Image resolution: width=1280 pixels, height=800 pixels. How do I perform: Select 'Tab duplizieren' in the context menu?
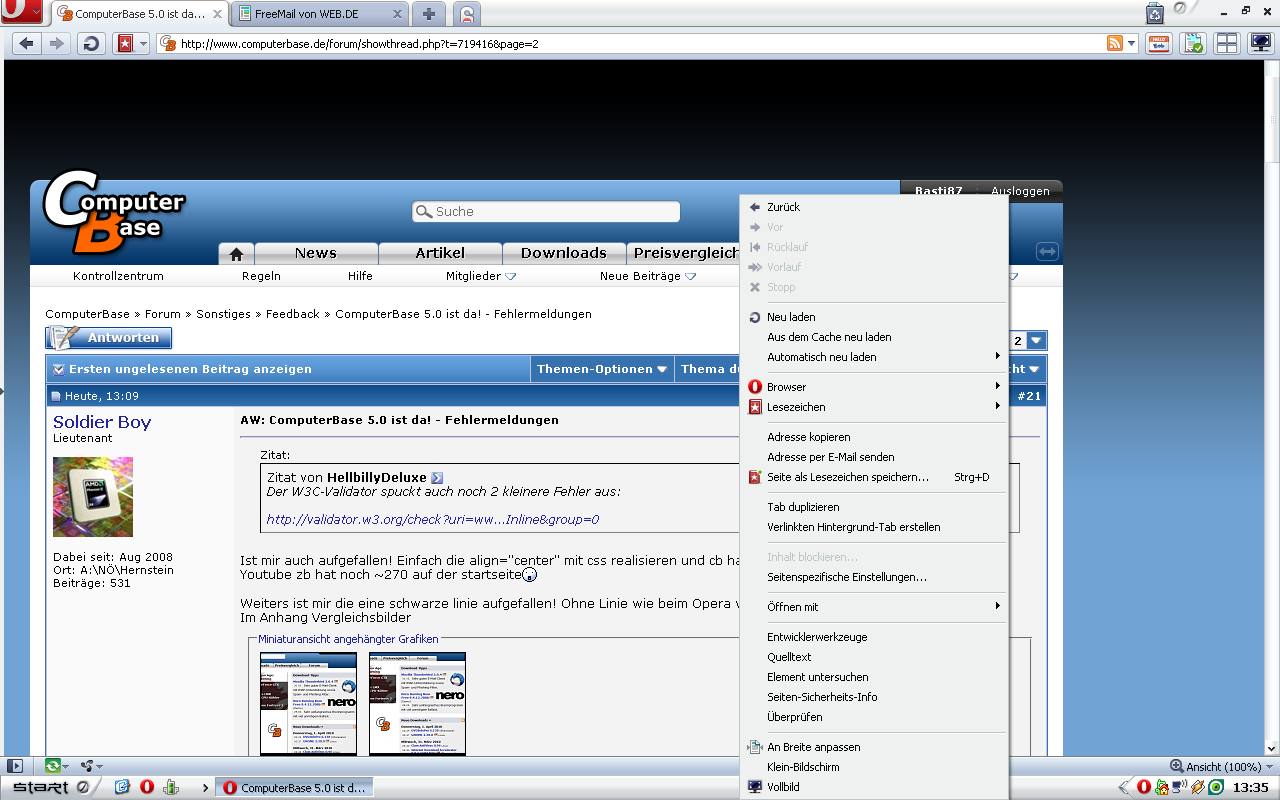coord(874,507)
